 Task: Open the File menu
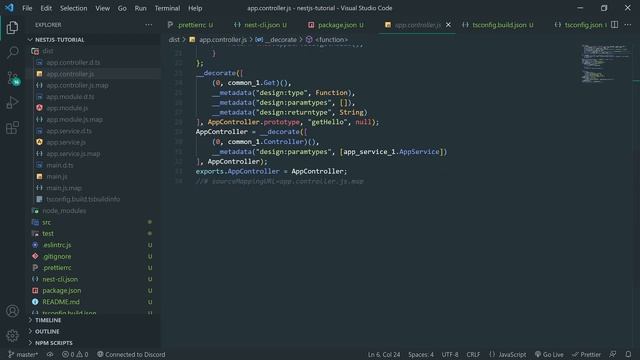click(x=27, y=8)
